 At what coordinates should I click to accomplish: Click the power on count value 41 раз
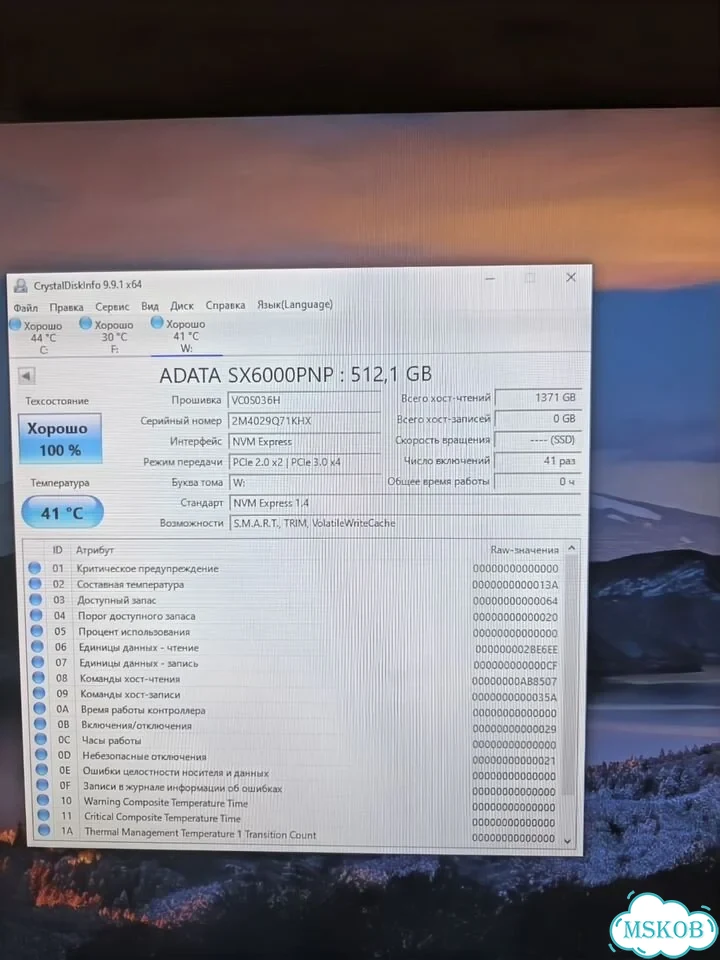[538, 461]
